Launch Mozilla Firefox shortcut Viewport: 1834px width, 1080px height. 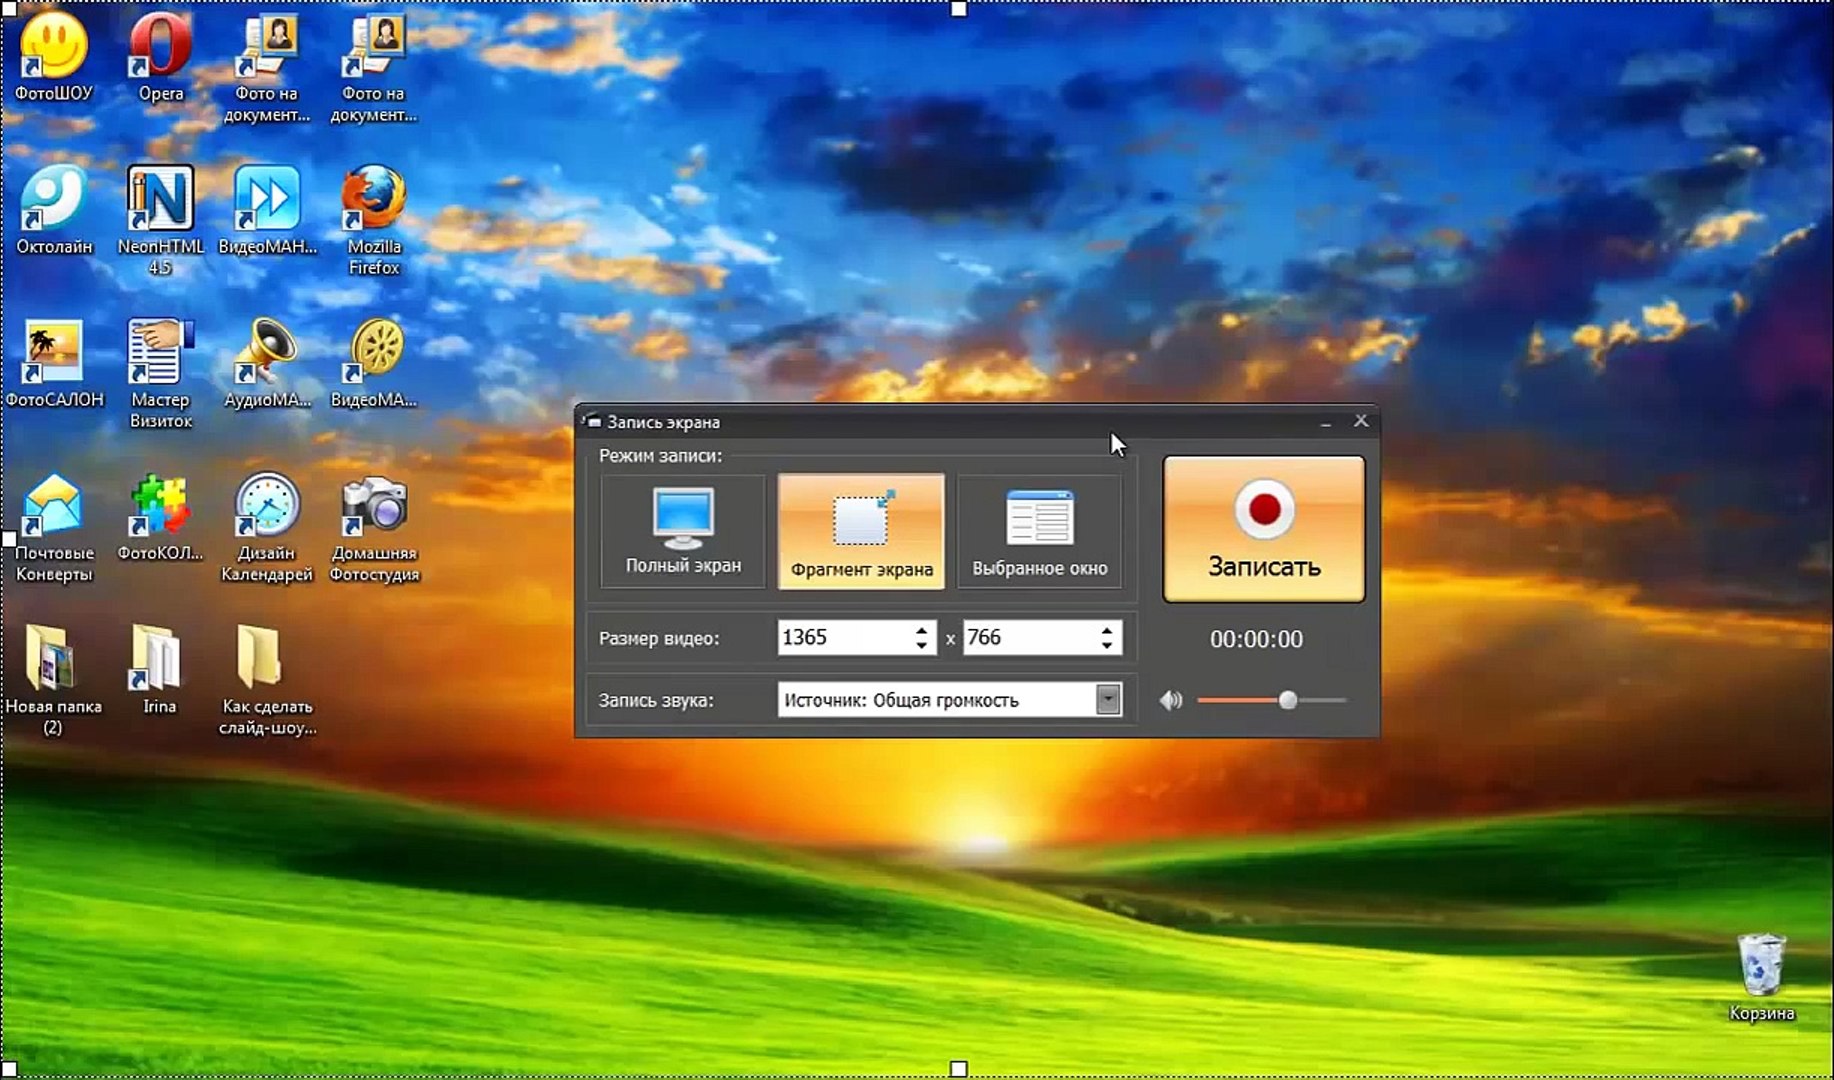pos(373,220)
